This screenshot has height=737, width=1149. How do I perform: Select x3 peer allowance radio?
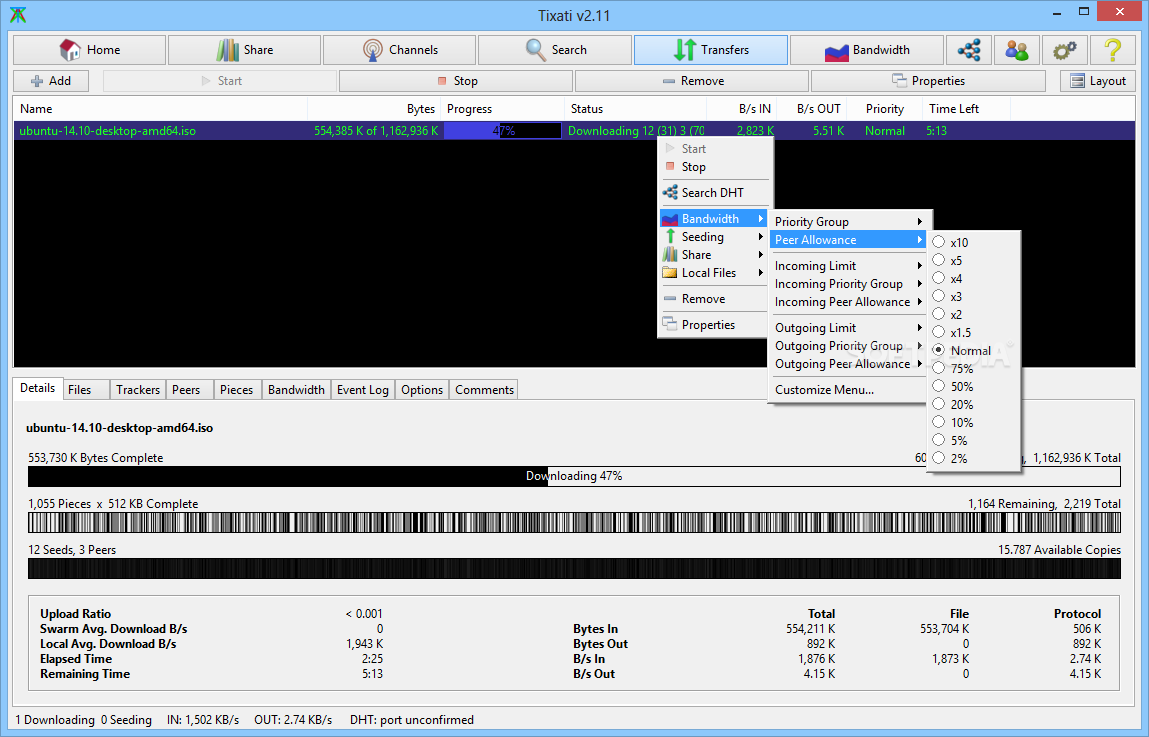(x=938, y=295)
